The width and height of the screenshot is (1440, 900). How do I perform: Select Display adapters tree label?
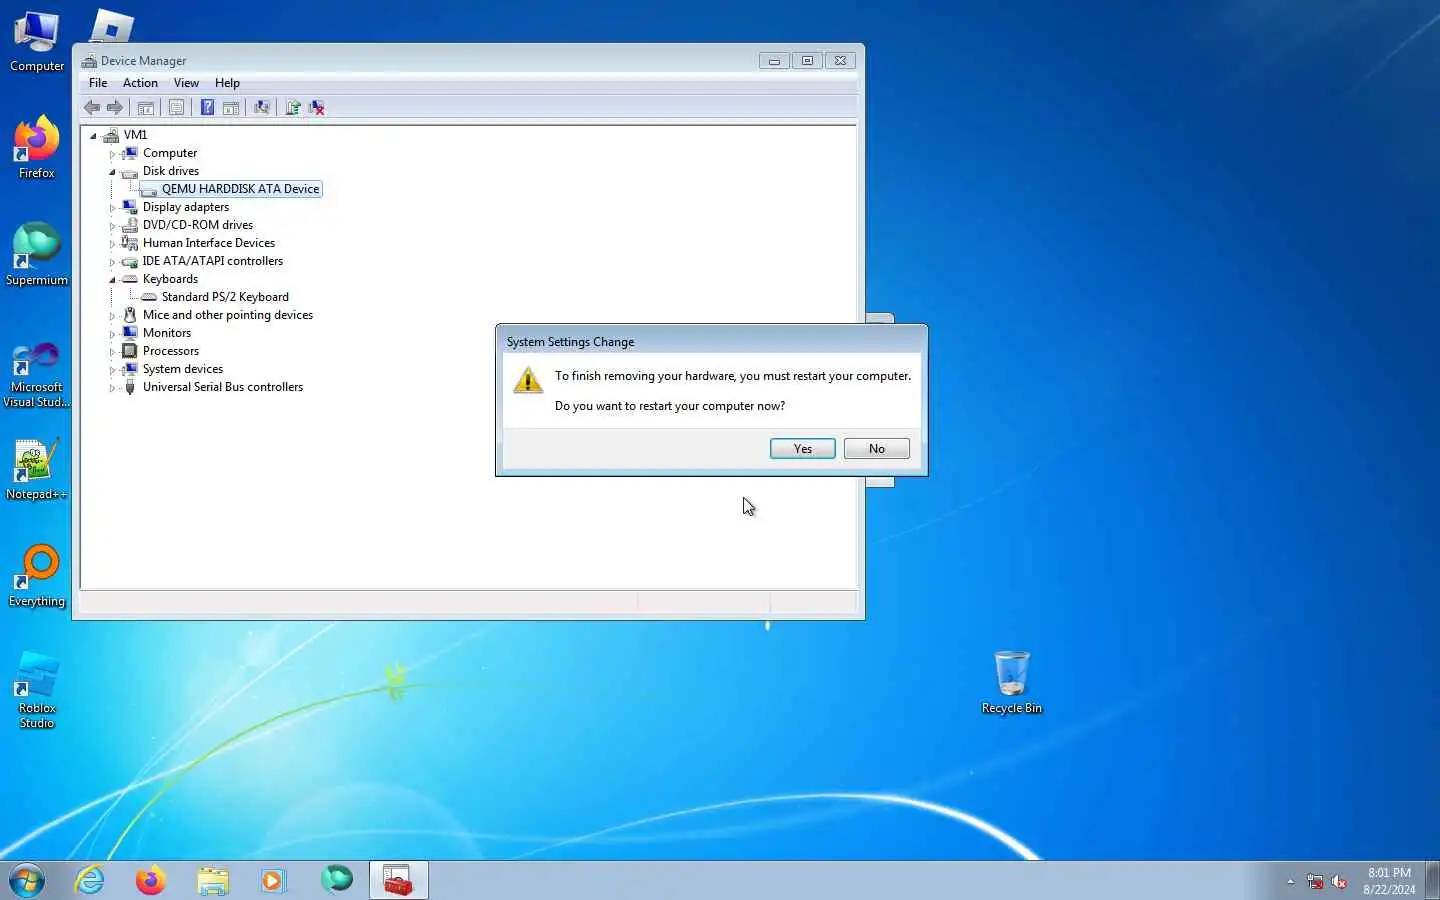tap(186, 207)
